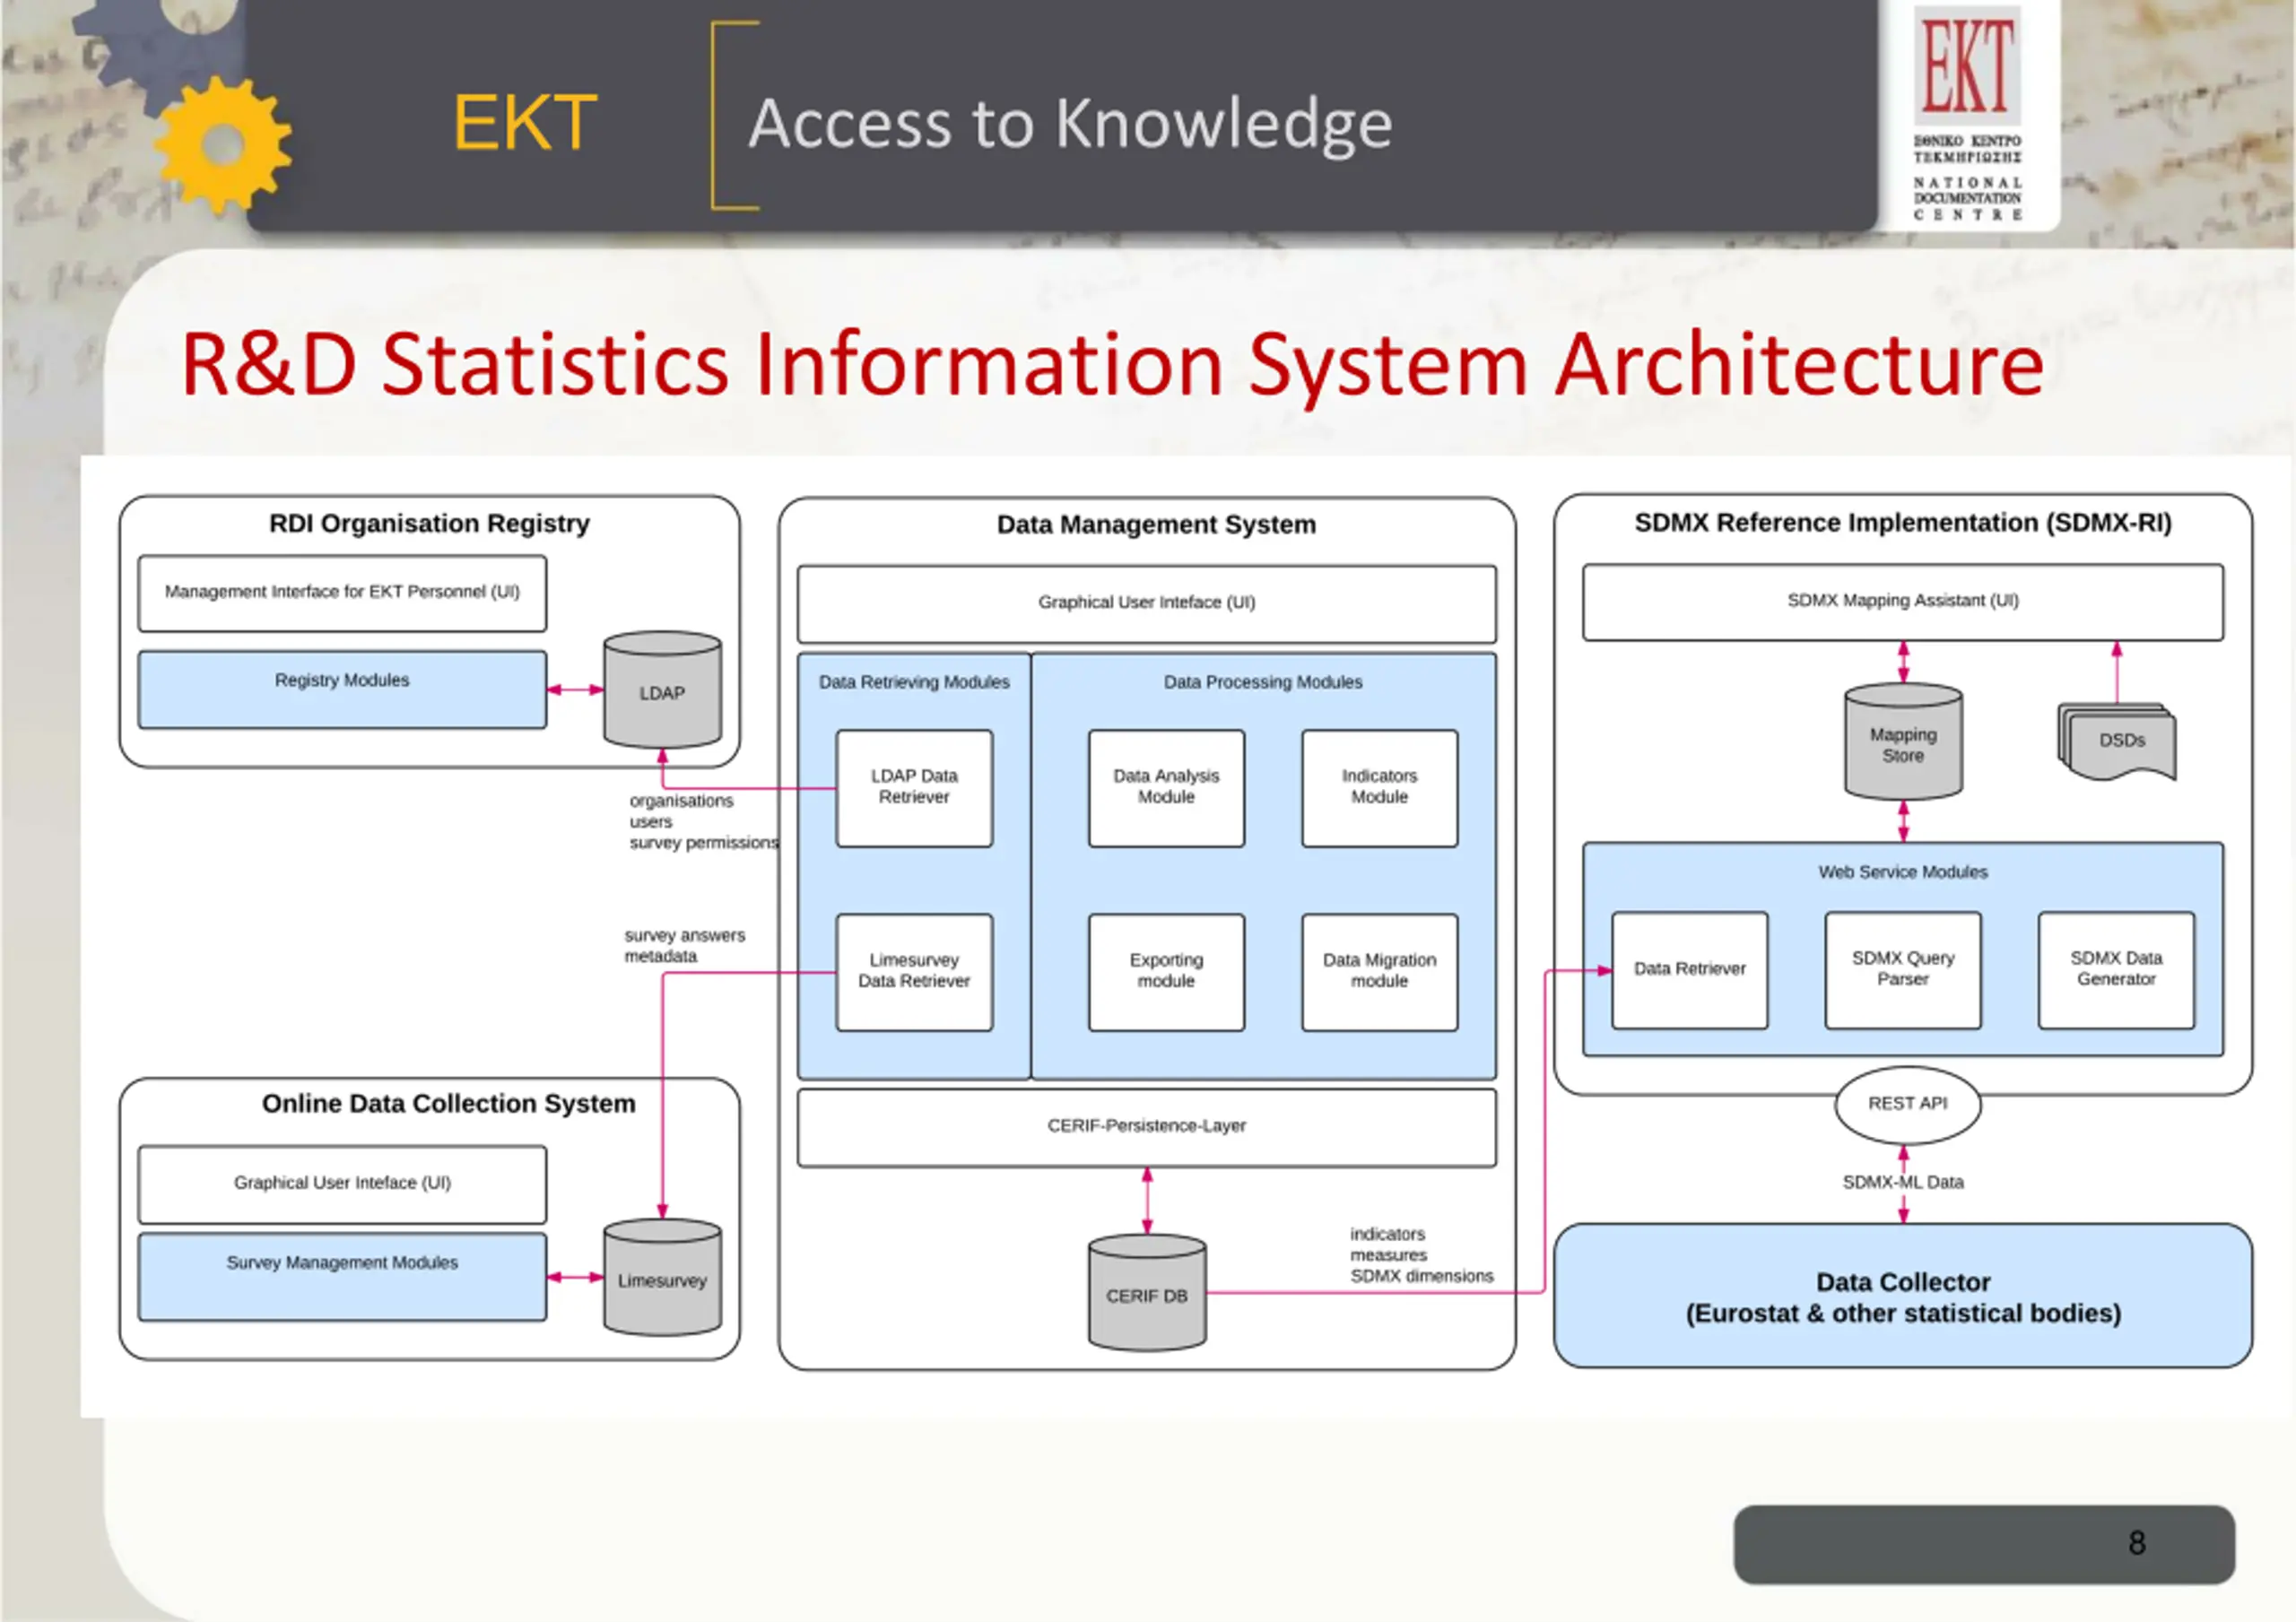2296x1622 pixels.
Task: Select the Limesurvey Data Retriever box
Action: pos(914,972)
